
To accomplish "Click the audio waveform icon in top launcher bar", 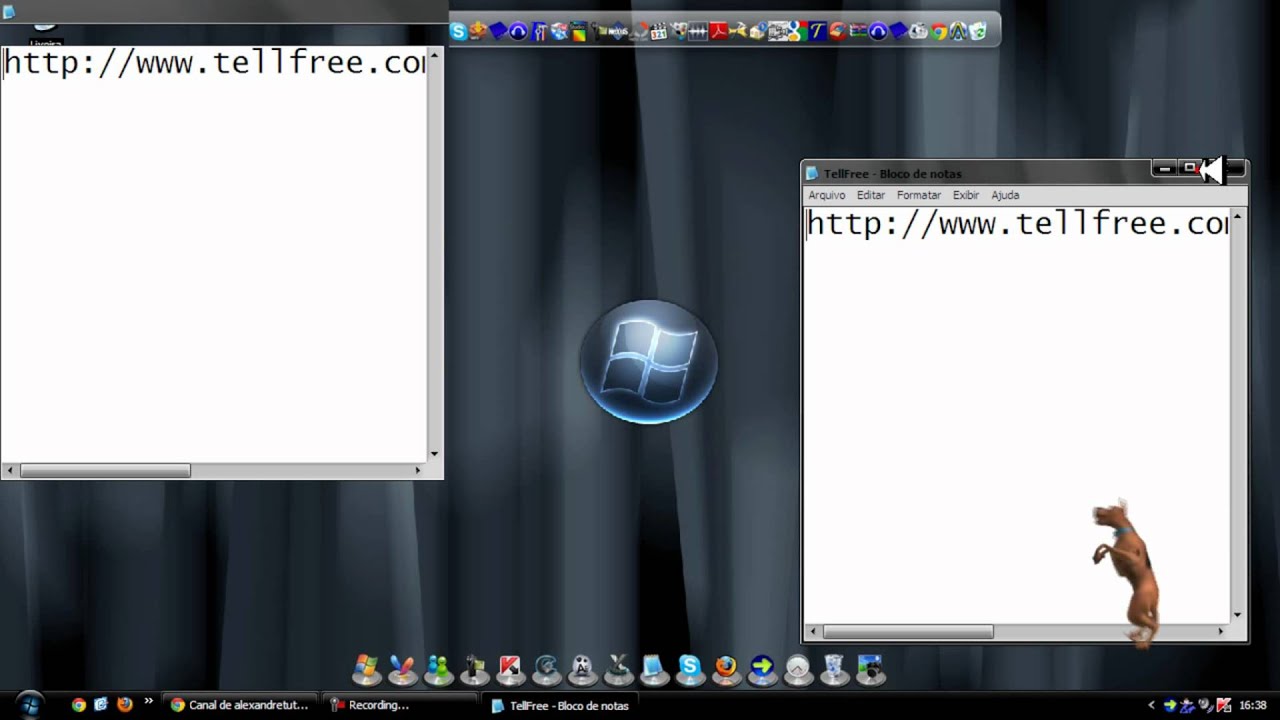I will [x=698, y=31].
